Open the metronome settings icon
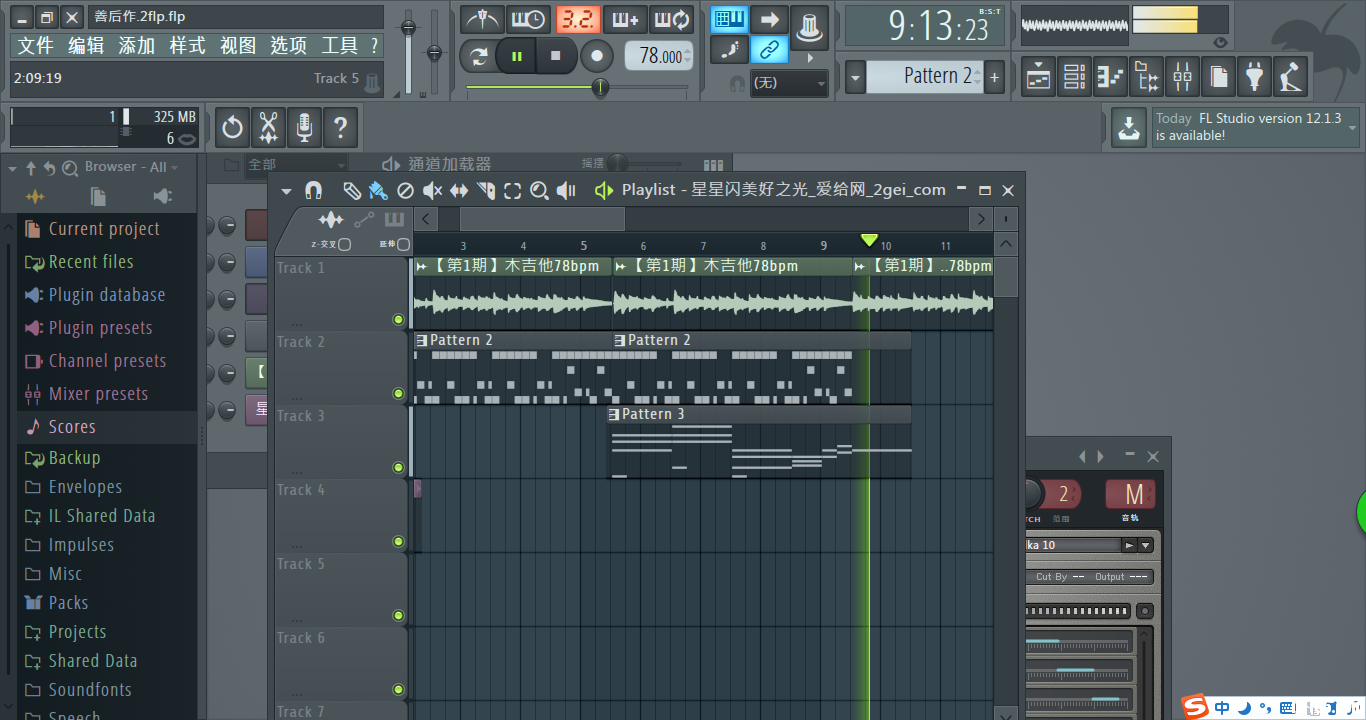Image resolution: width=1366 pixels, height=720 pixels. point(483,19)
